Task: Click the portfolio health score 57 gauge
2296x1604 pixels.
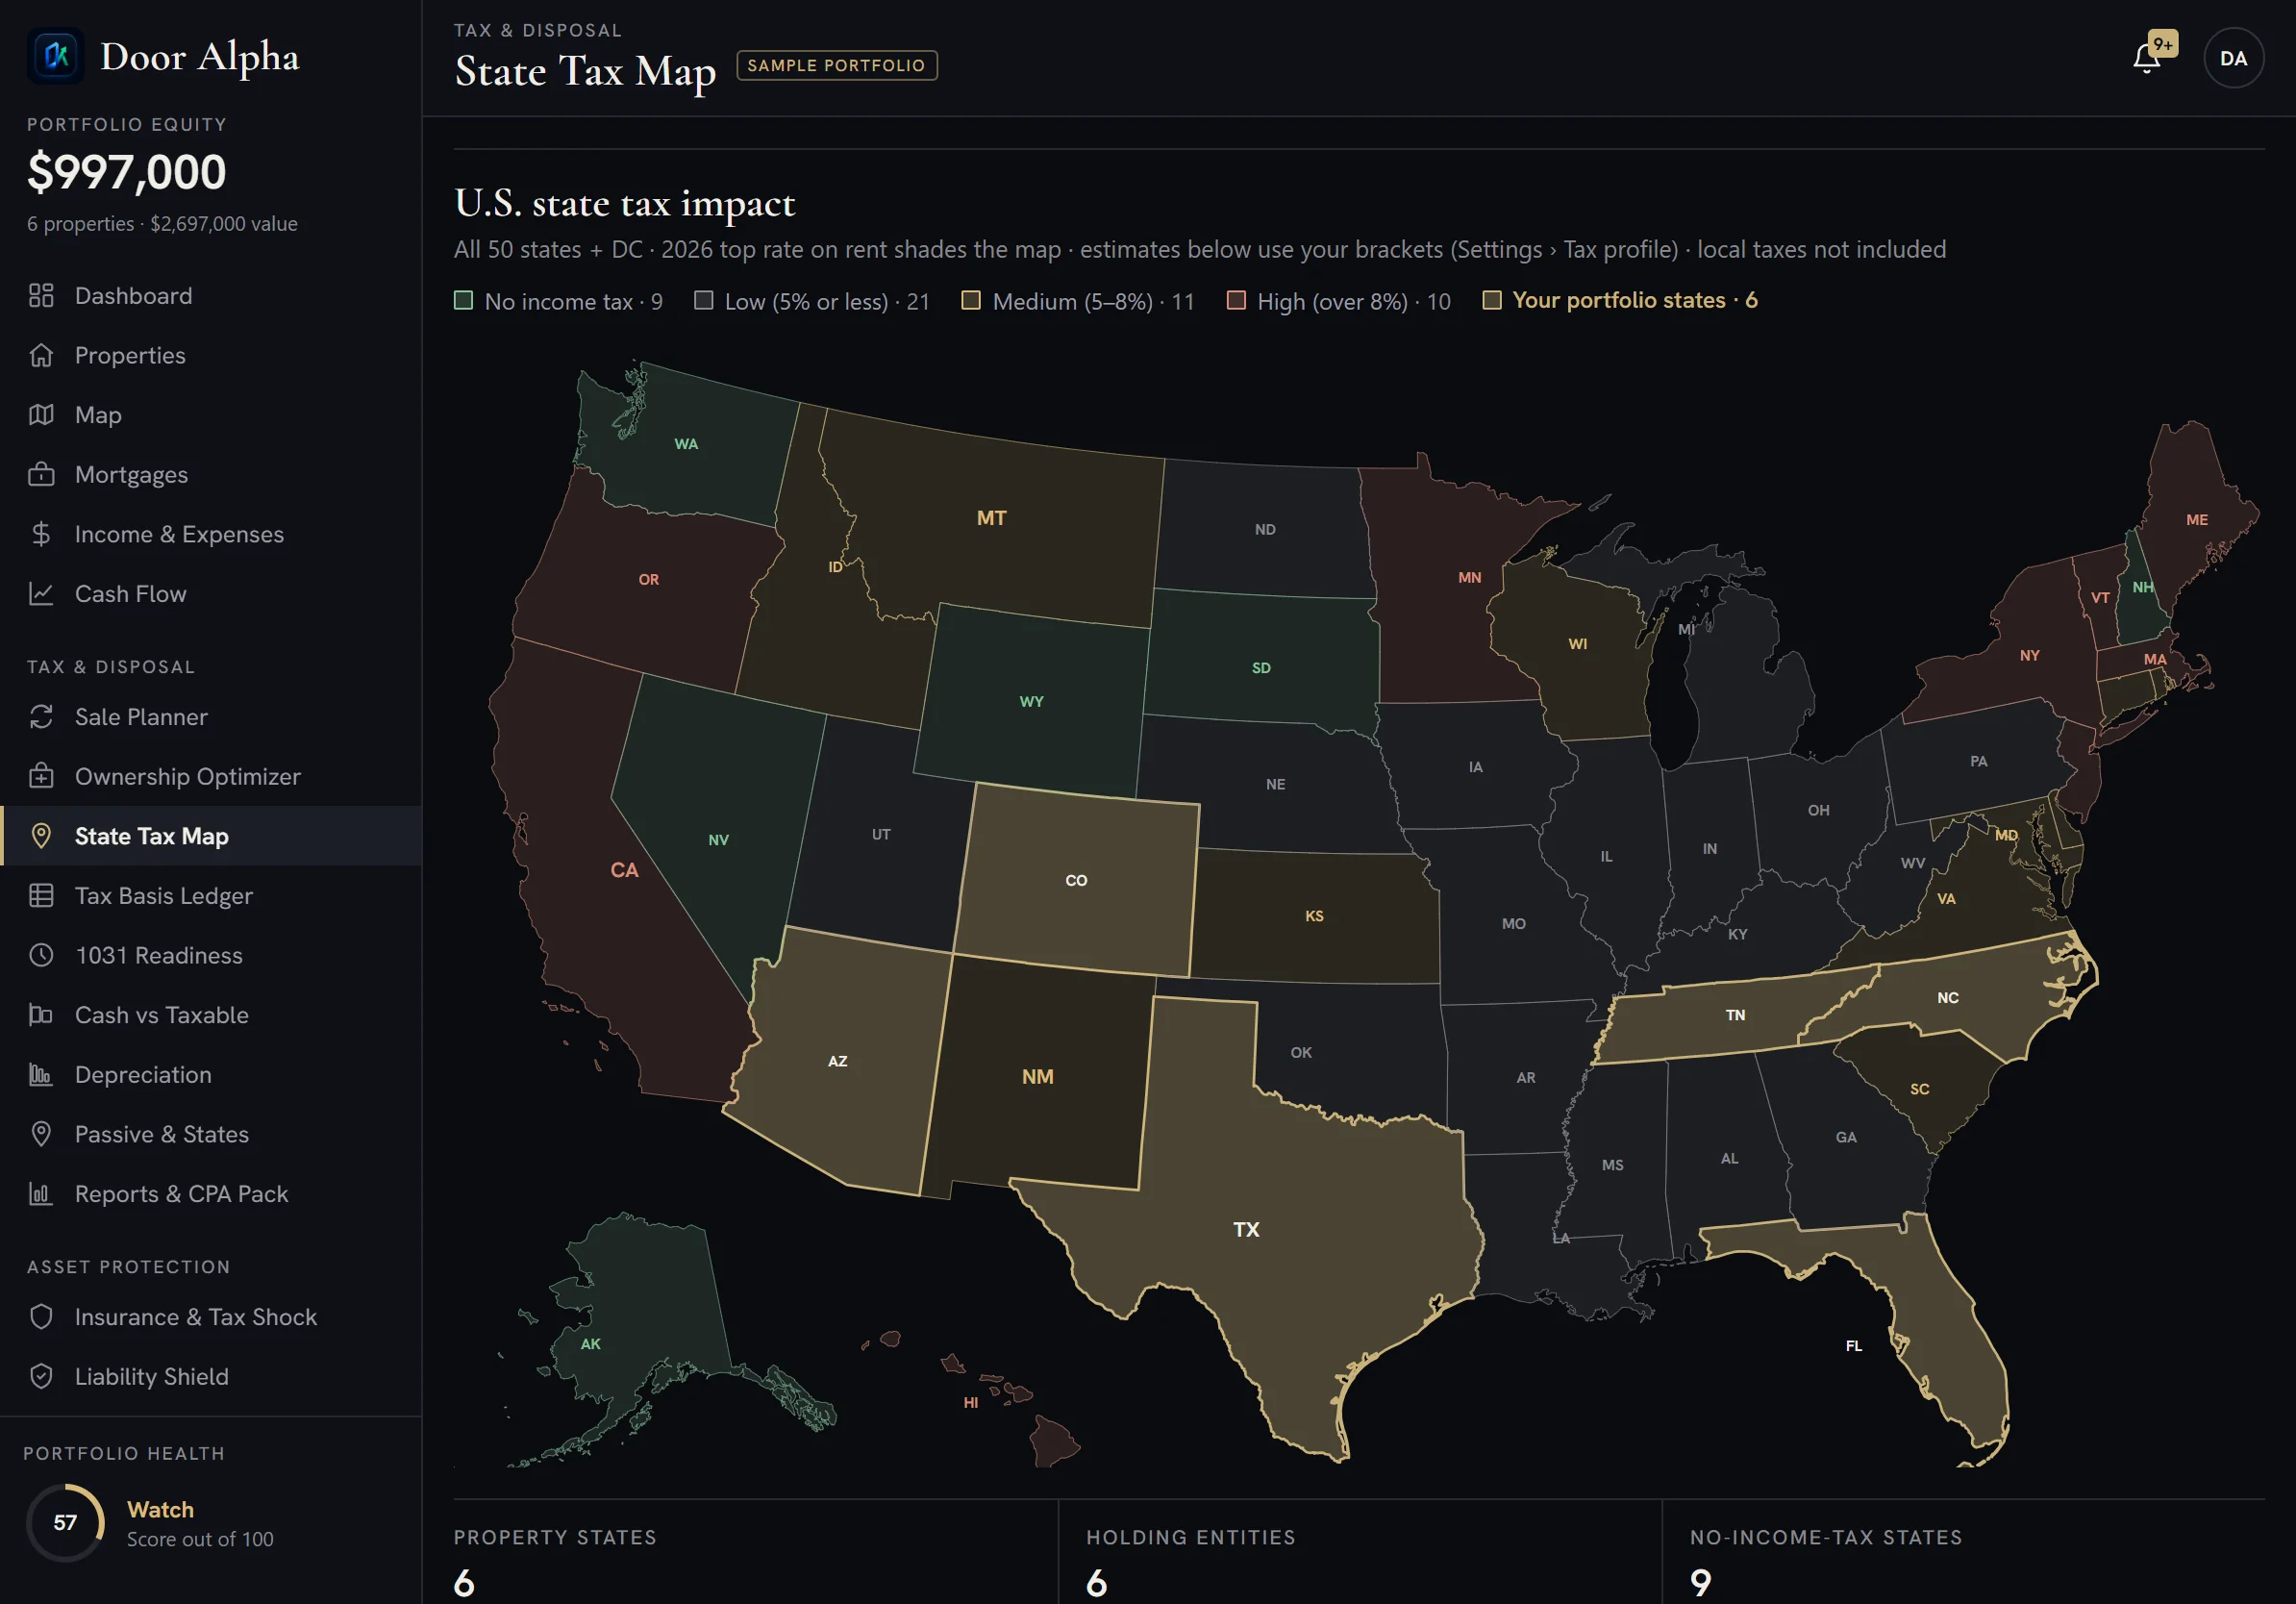Action: (65, 1522)
